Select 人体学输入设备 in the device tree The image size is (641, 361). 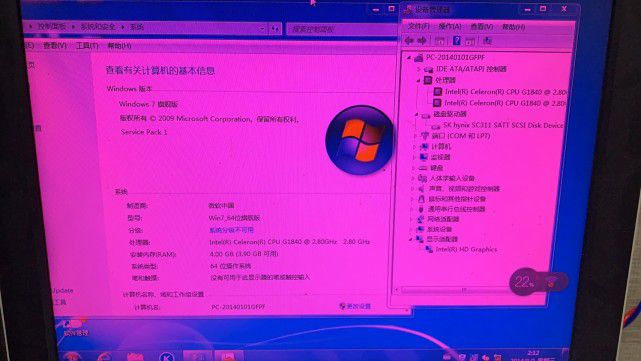coord(452,178)
